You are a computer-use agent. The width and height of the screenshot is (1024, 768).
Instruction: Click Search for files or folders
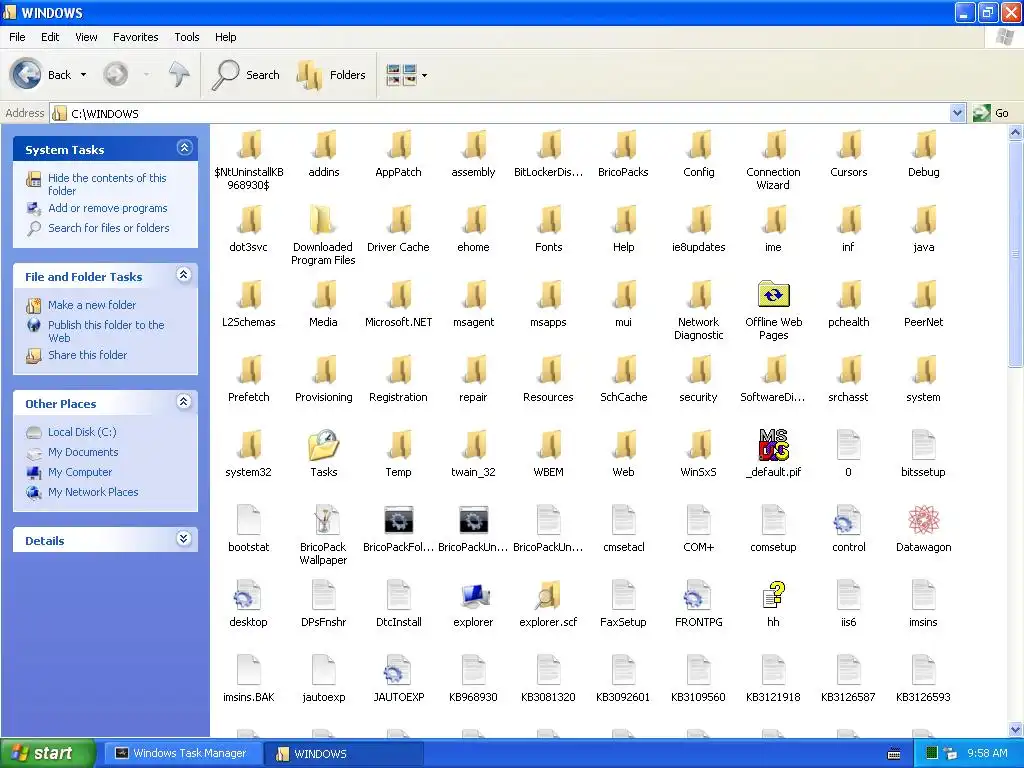(x=108, y=228)
